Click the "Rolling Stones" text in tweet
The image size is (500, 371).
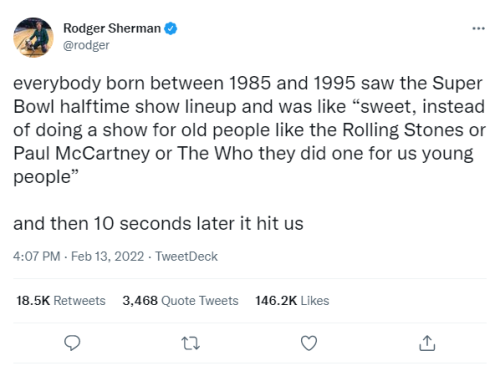[x=403, y=130]
